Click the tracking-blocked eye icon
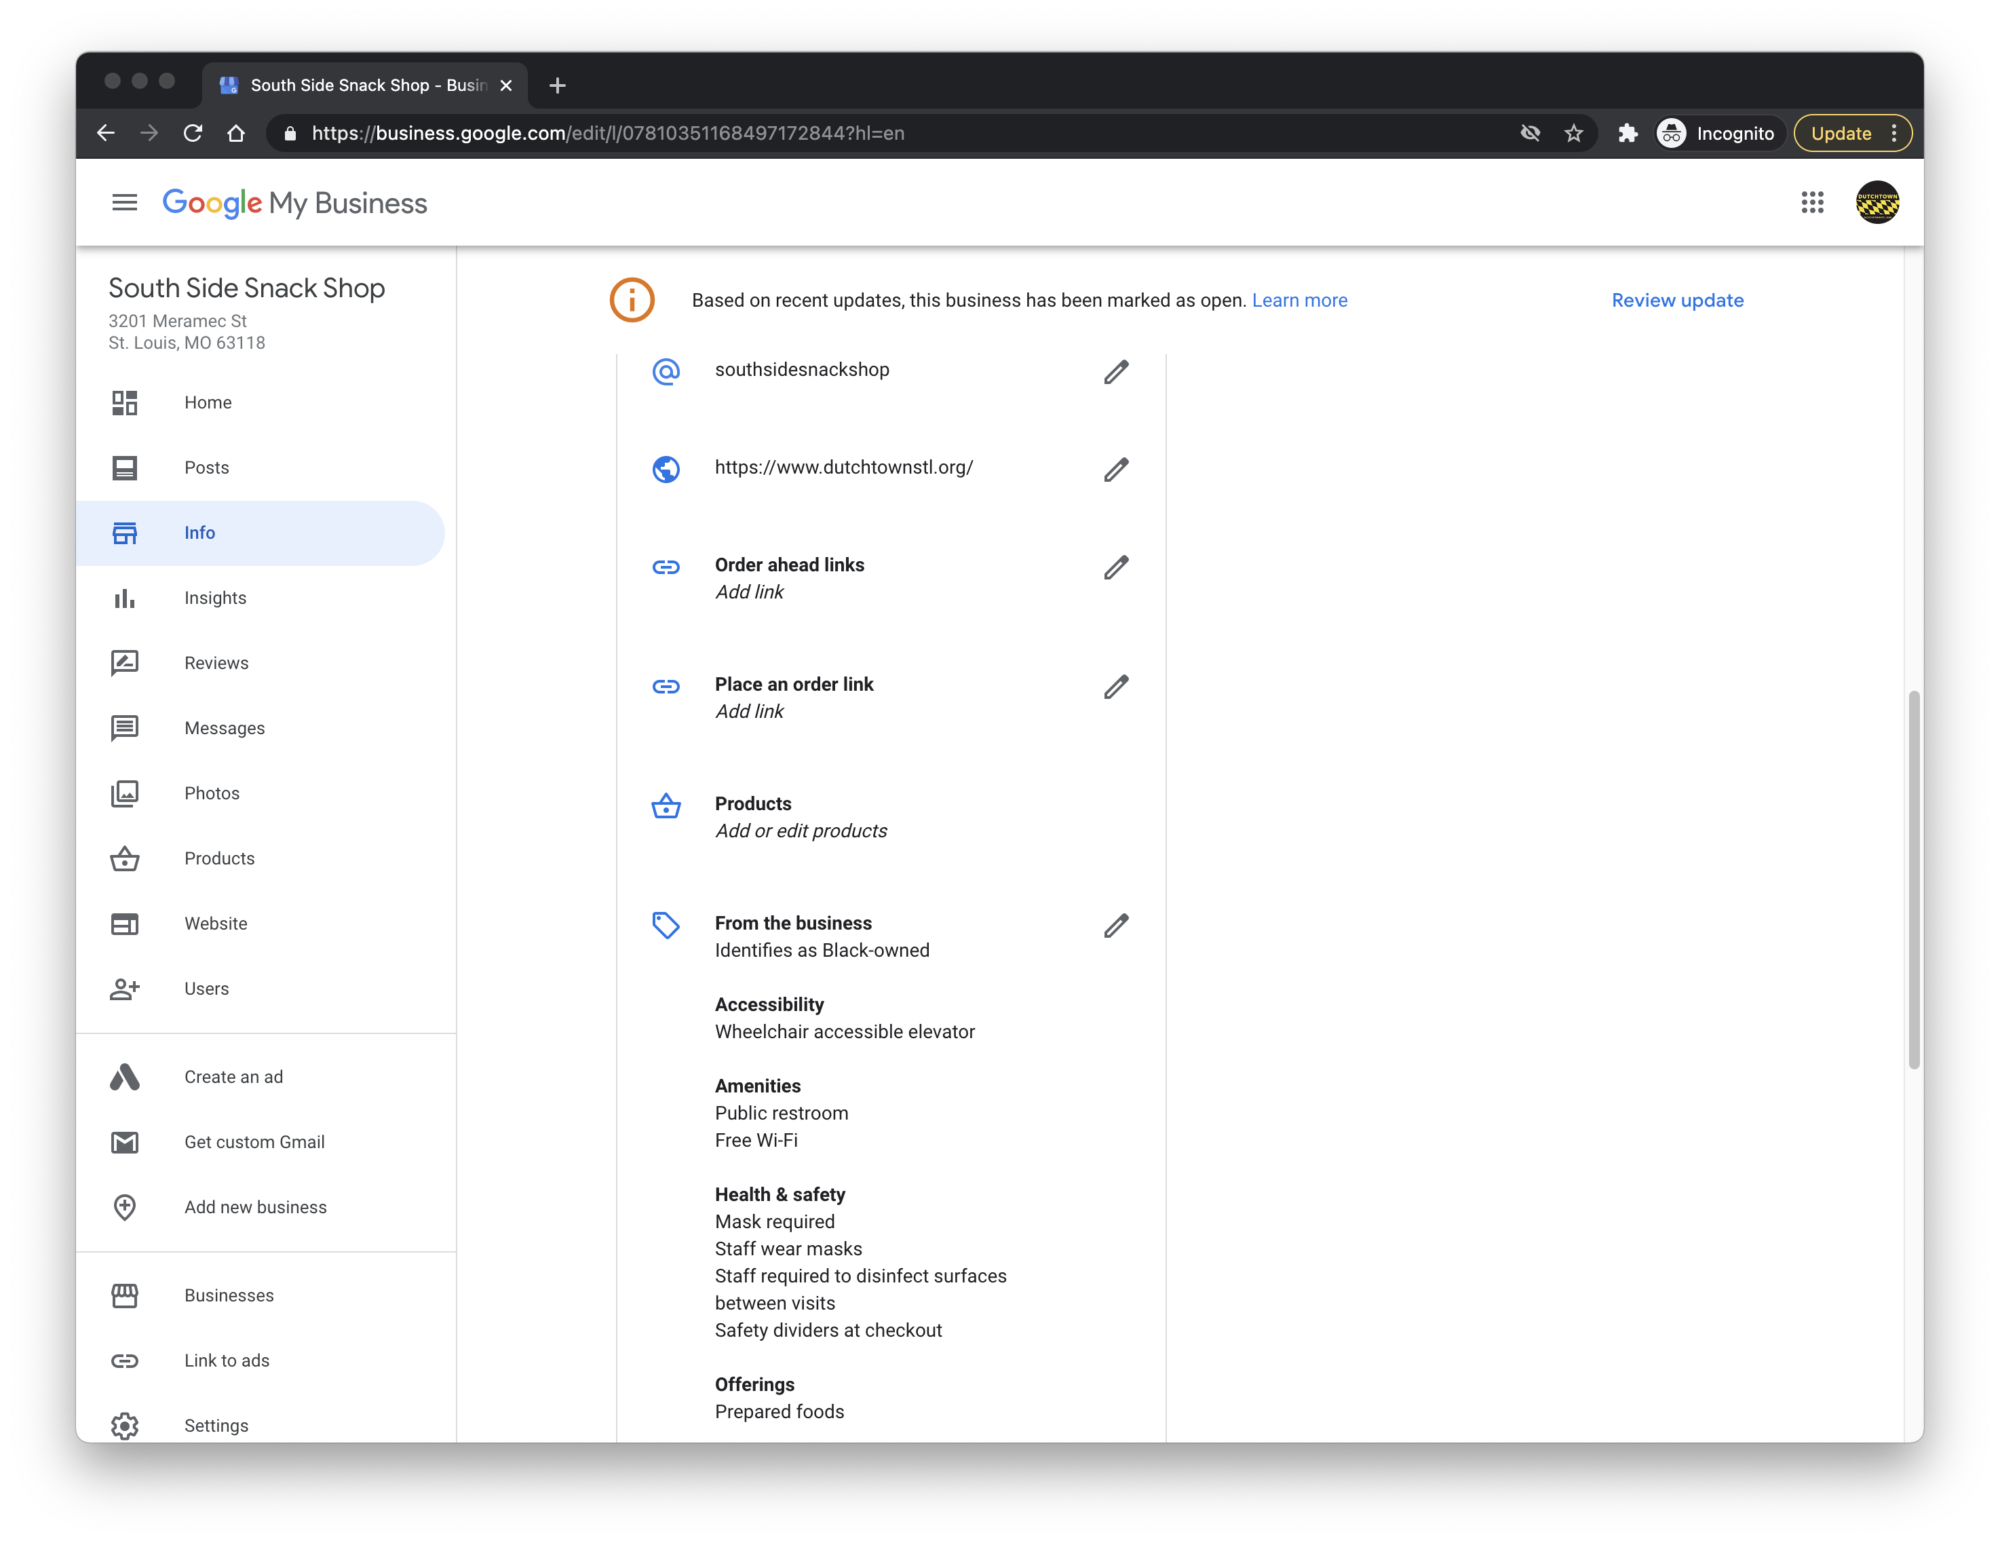2000x1543 pixels. pyautogui.click(x=1530, y=133)
